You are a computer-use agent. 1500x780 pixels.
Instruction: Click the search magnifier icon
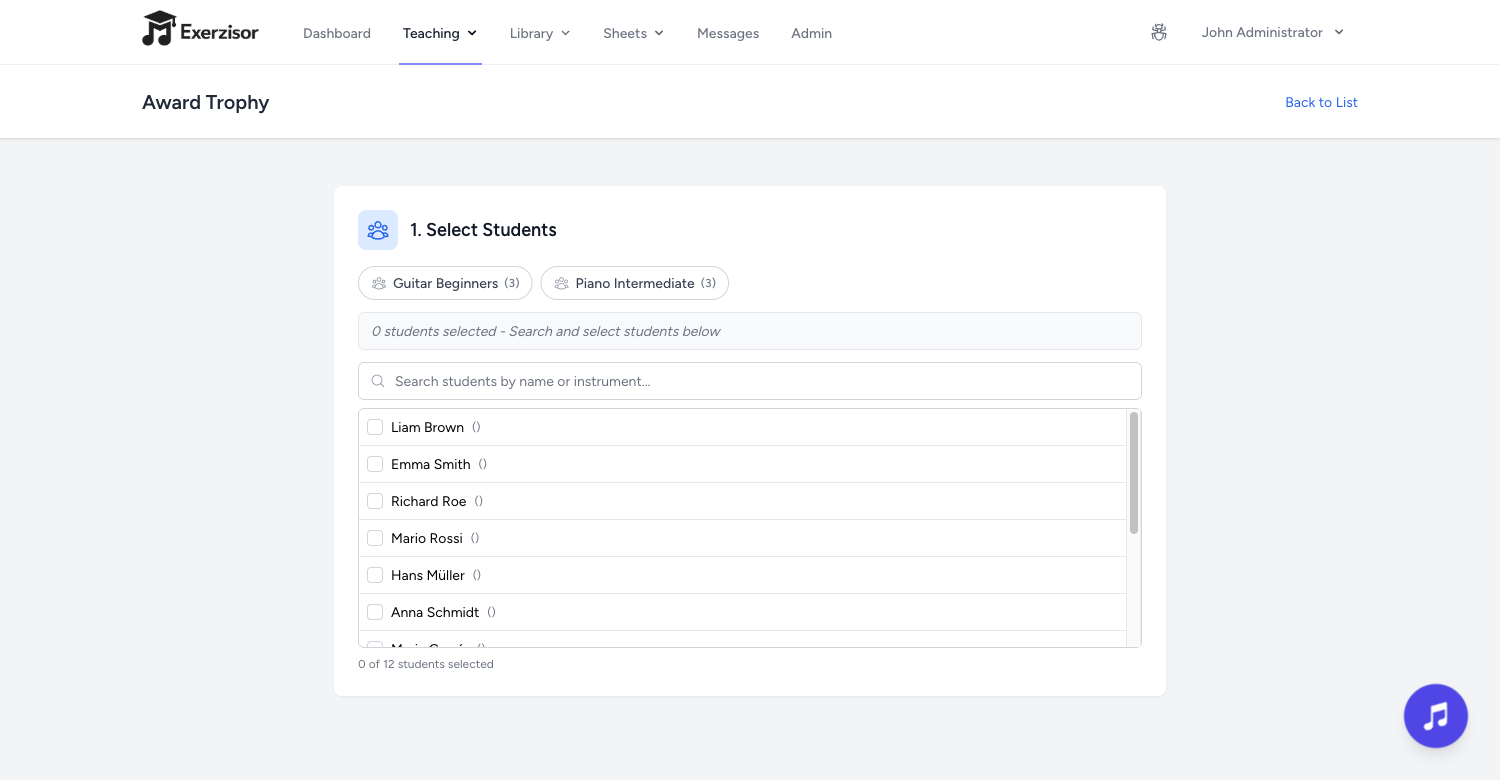point(378,381)
